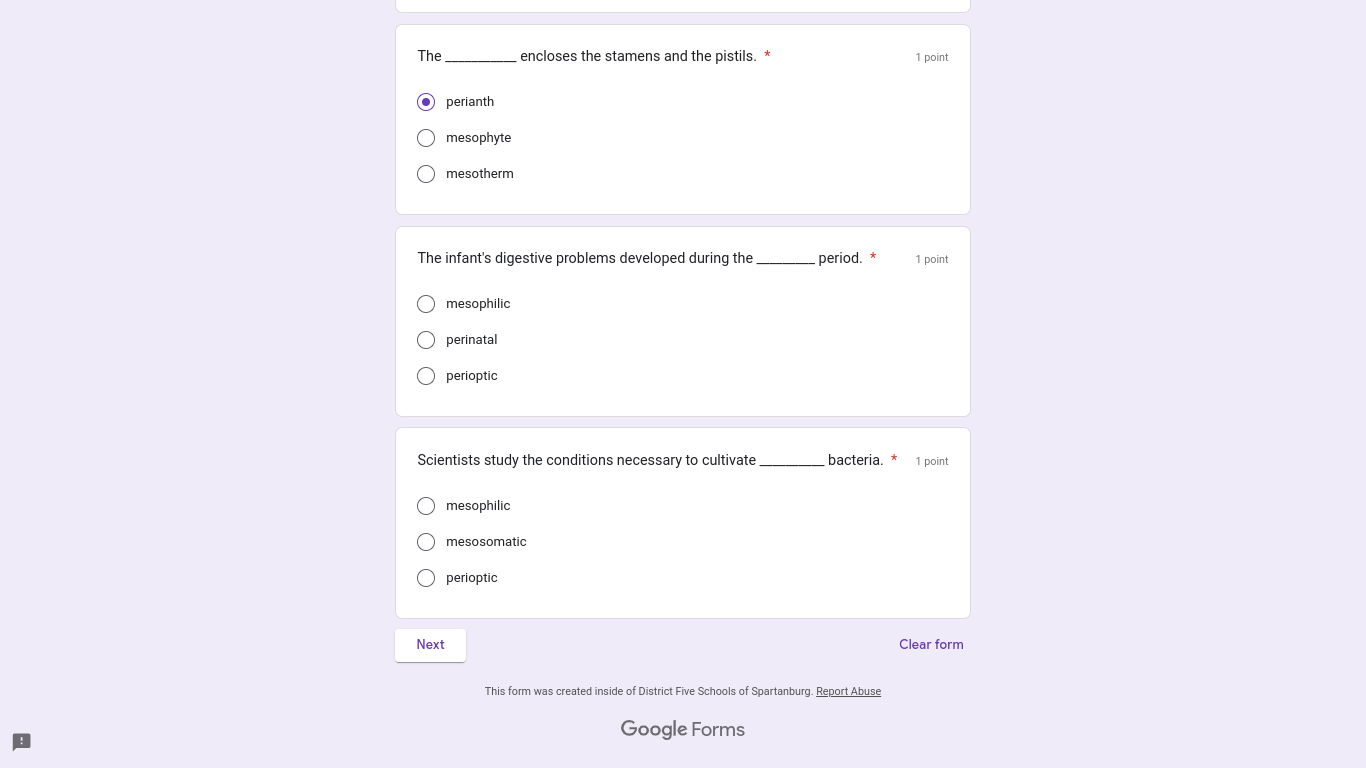Choose mesophilic for the bacteria question
The height and width of the screenshot is (768, 1366).
pos(426,506)
